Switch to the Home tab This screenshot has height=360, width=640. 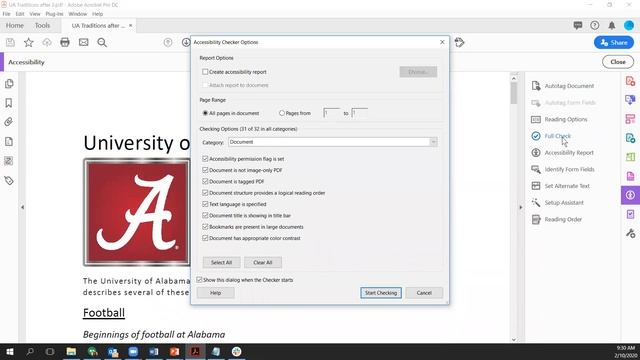pyautogui.click(x=15, y=25)
